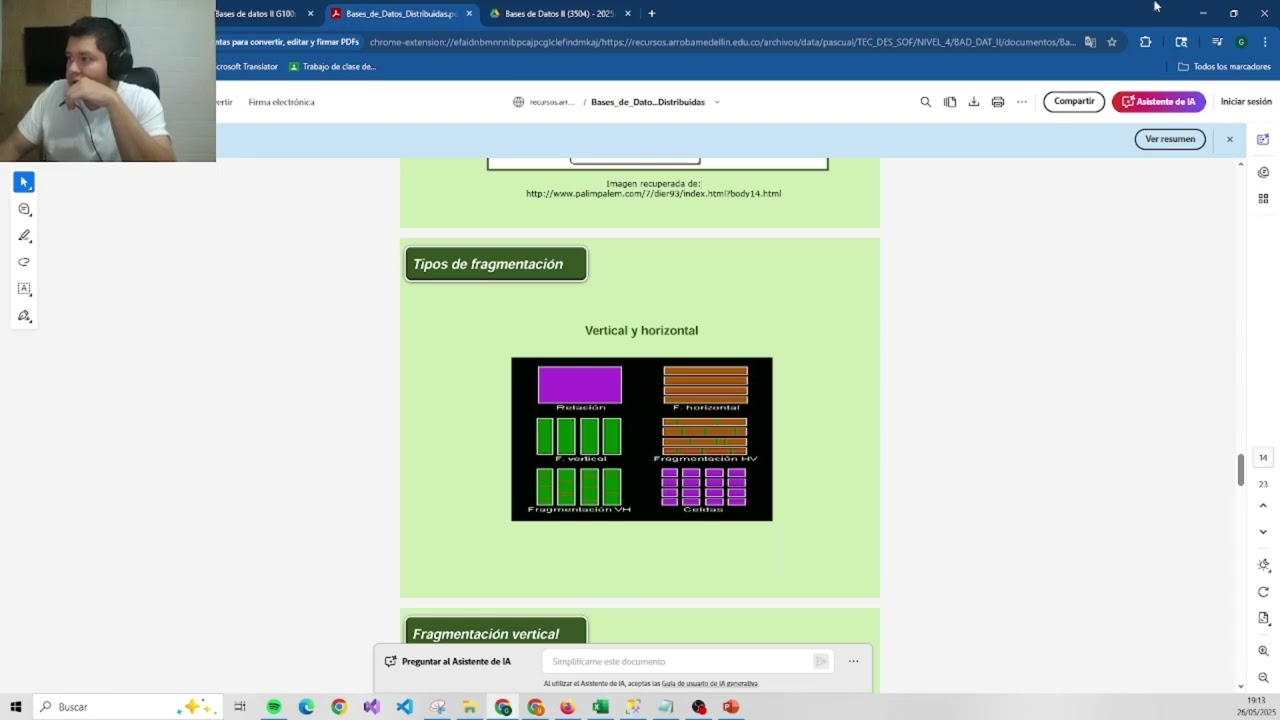Open options ellipsis in AI assistant bar
Image resolution: width=1280 pixels, height=720 pixels.
[853, 661]
